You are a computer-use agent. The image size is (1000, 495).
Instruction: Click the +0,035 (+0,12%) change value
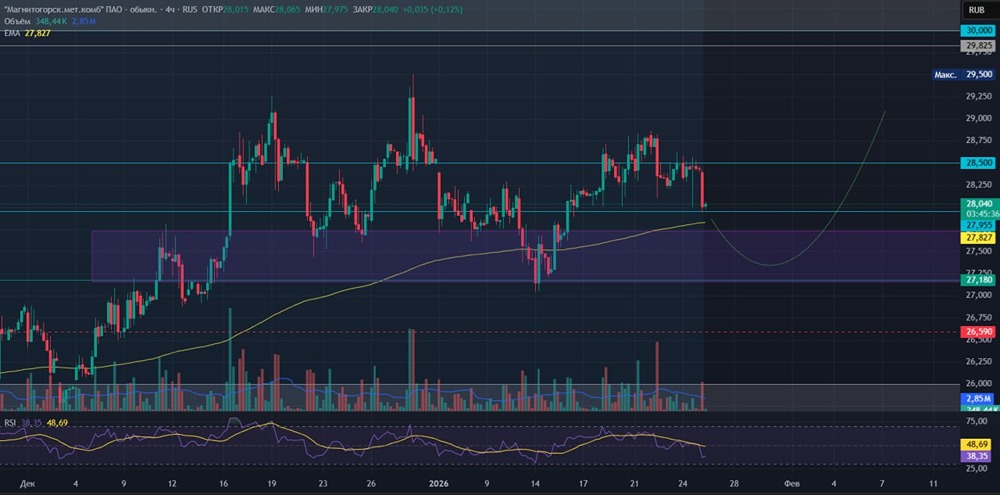(x=431, y=10)
